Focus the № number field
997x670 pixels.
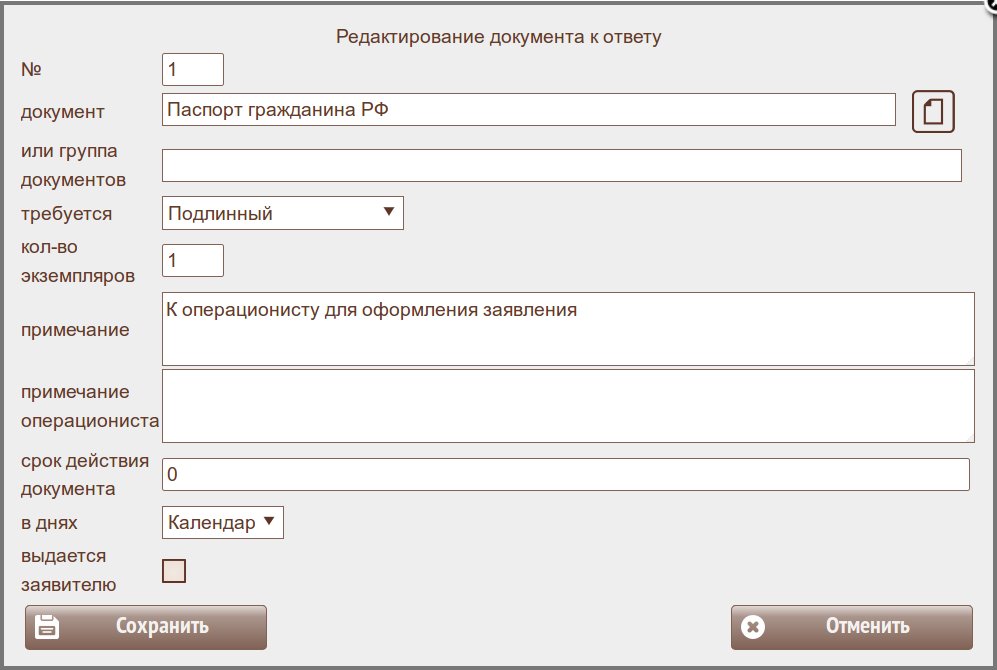[192, 70]
